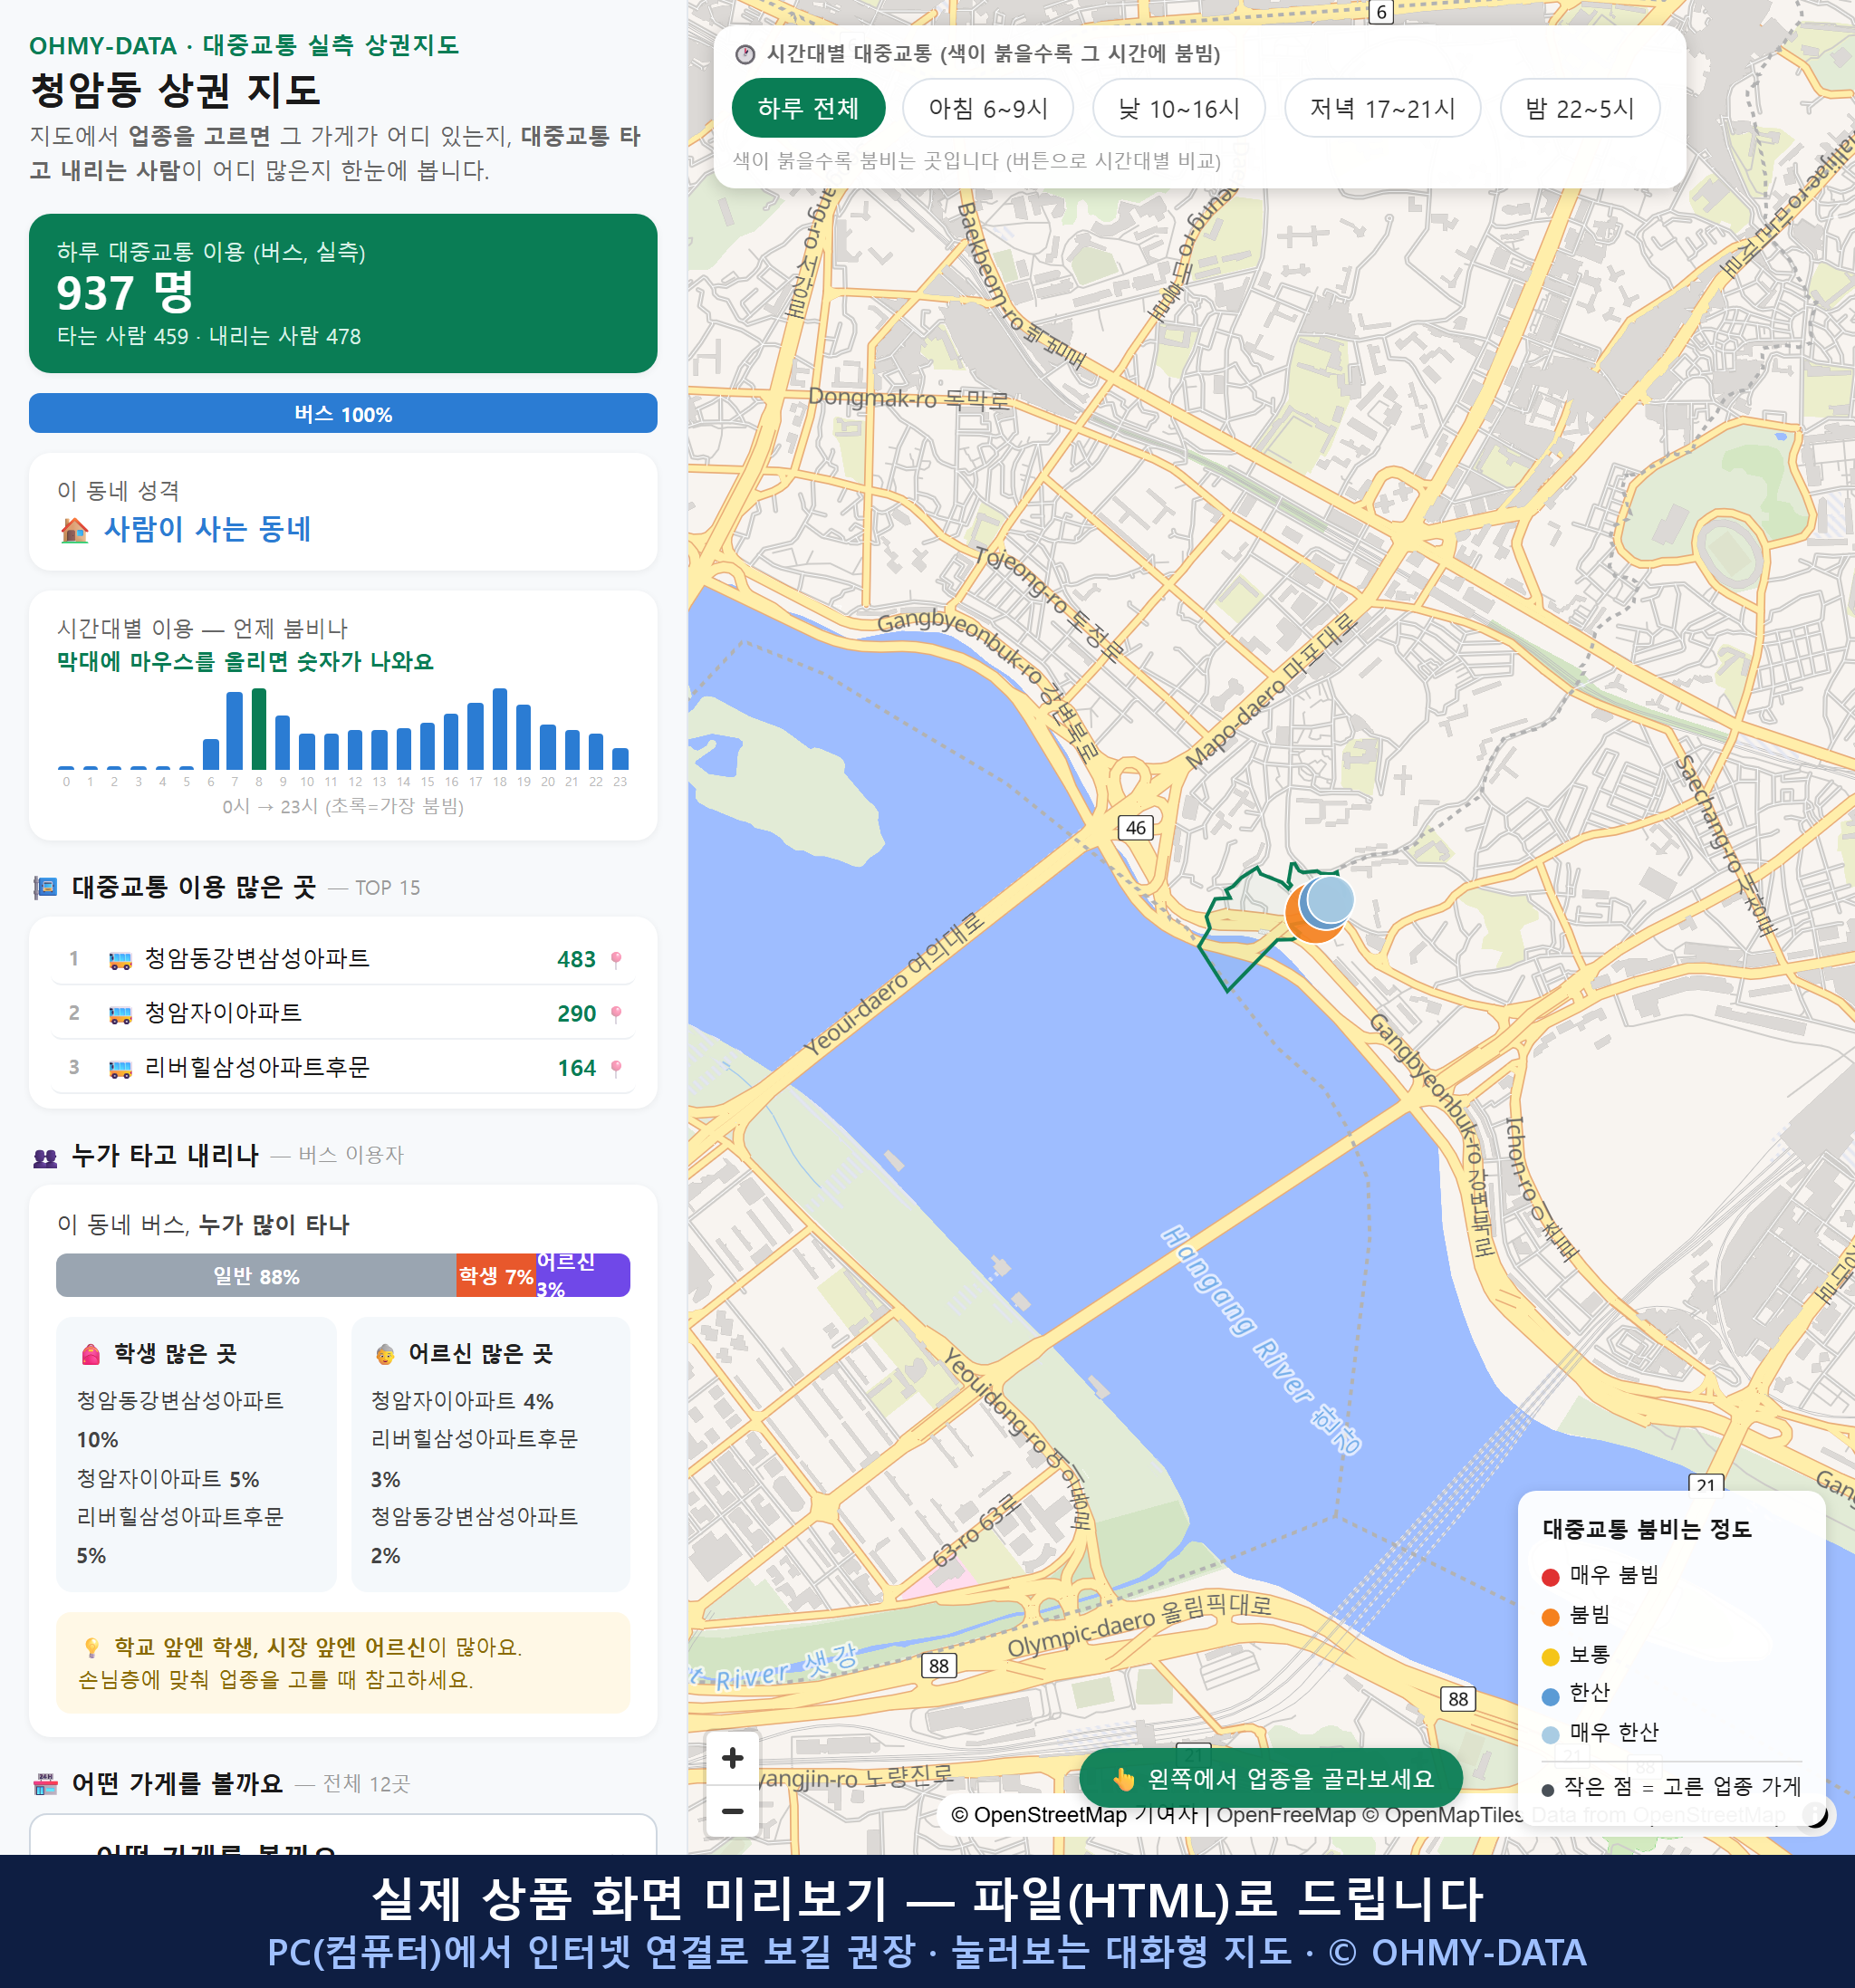Click the 어르신 많은 곳 card heading
Image resolution: width=1855 pixels, height=1988 pixels.
tap(480, 1354)
